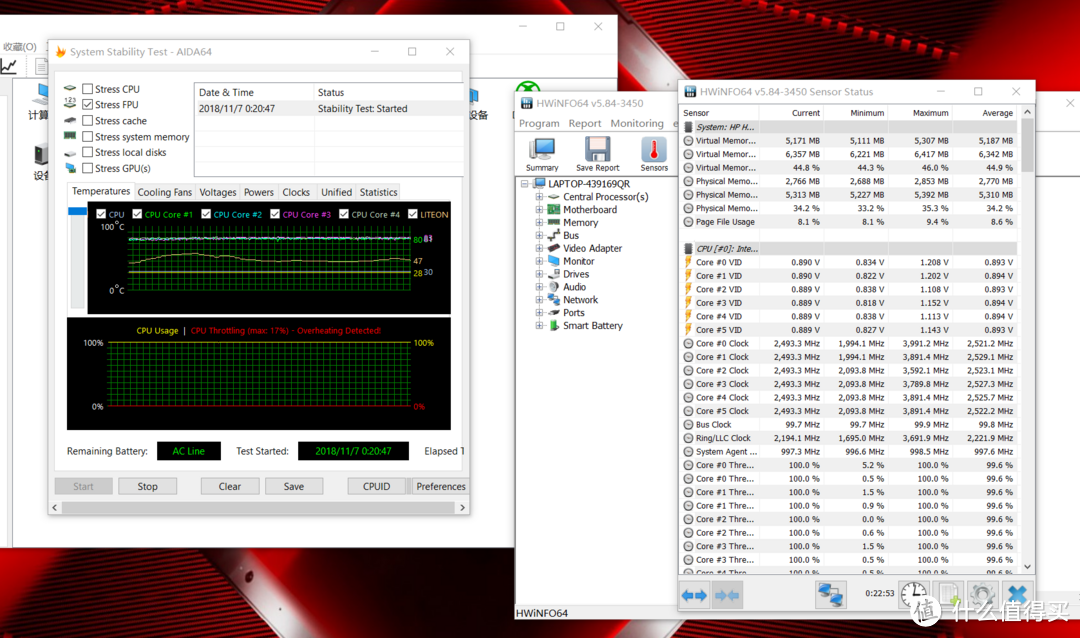Toggle the CPU graph legend checkbox
This screenshot has height=638, width=1080.
pyautogui.click(x=101, y=214)
